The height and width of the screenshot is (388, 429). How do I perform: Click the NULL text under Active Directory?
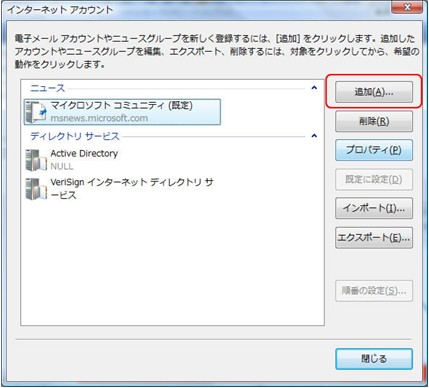[62, 166]
